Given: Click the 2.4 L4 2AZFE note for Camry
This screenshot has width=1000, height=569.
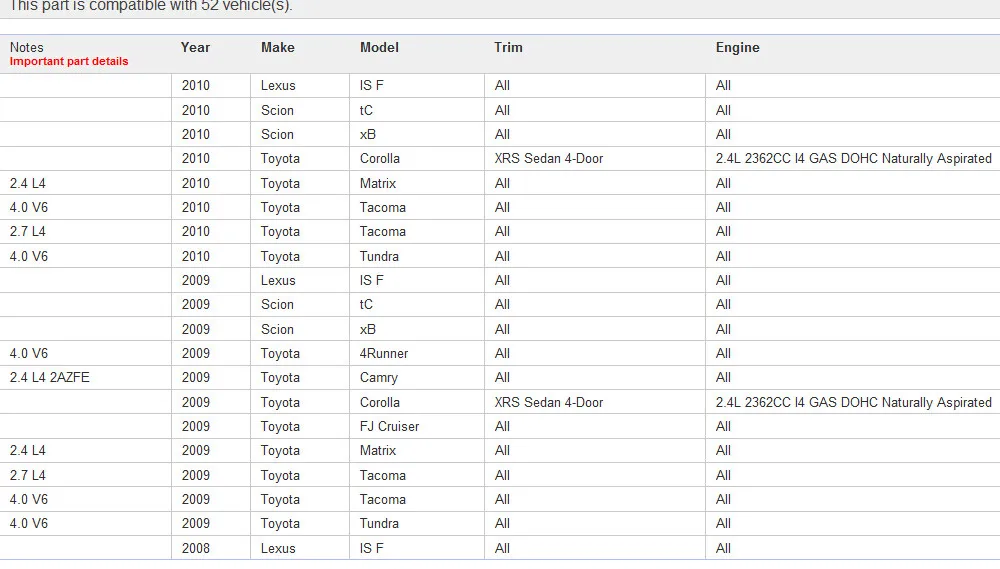Looking at the screenshot, I should coord(50,378).
